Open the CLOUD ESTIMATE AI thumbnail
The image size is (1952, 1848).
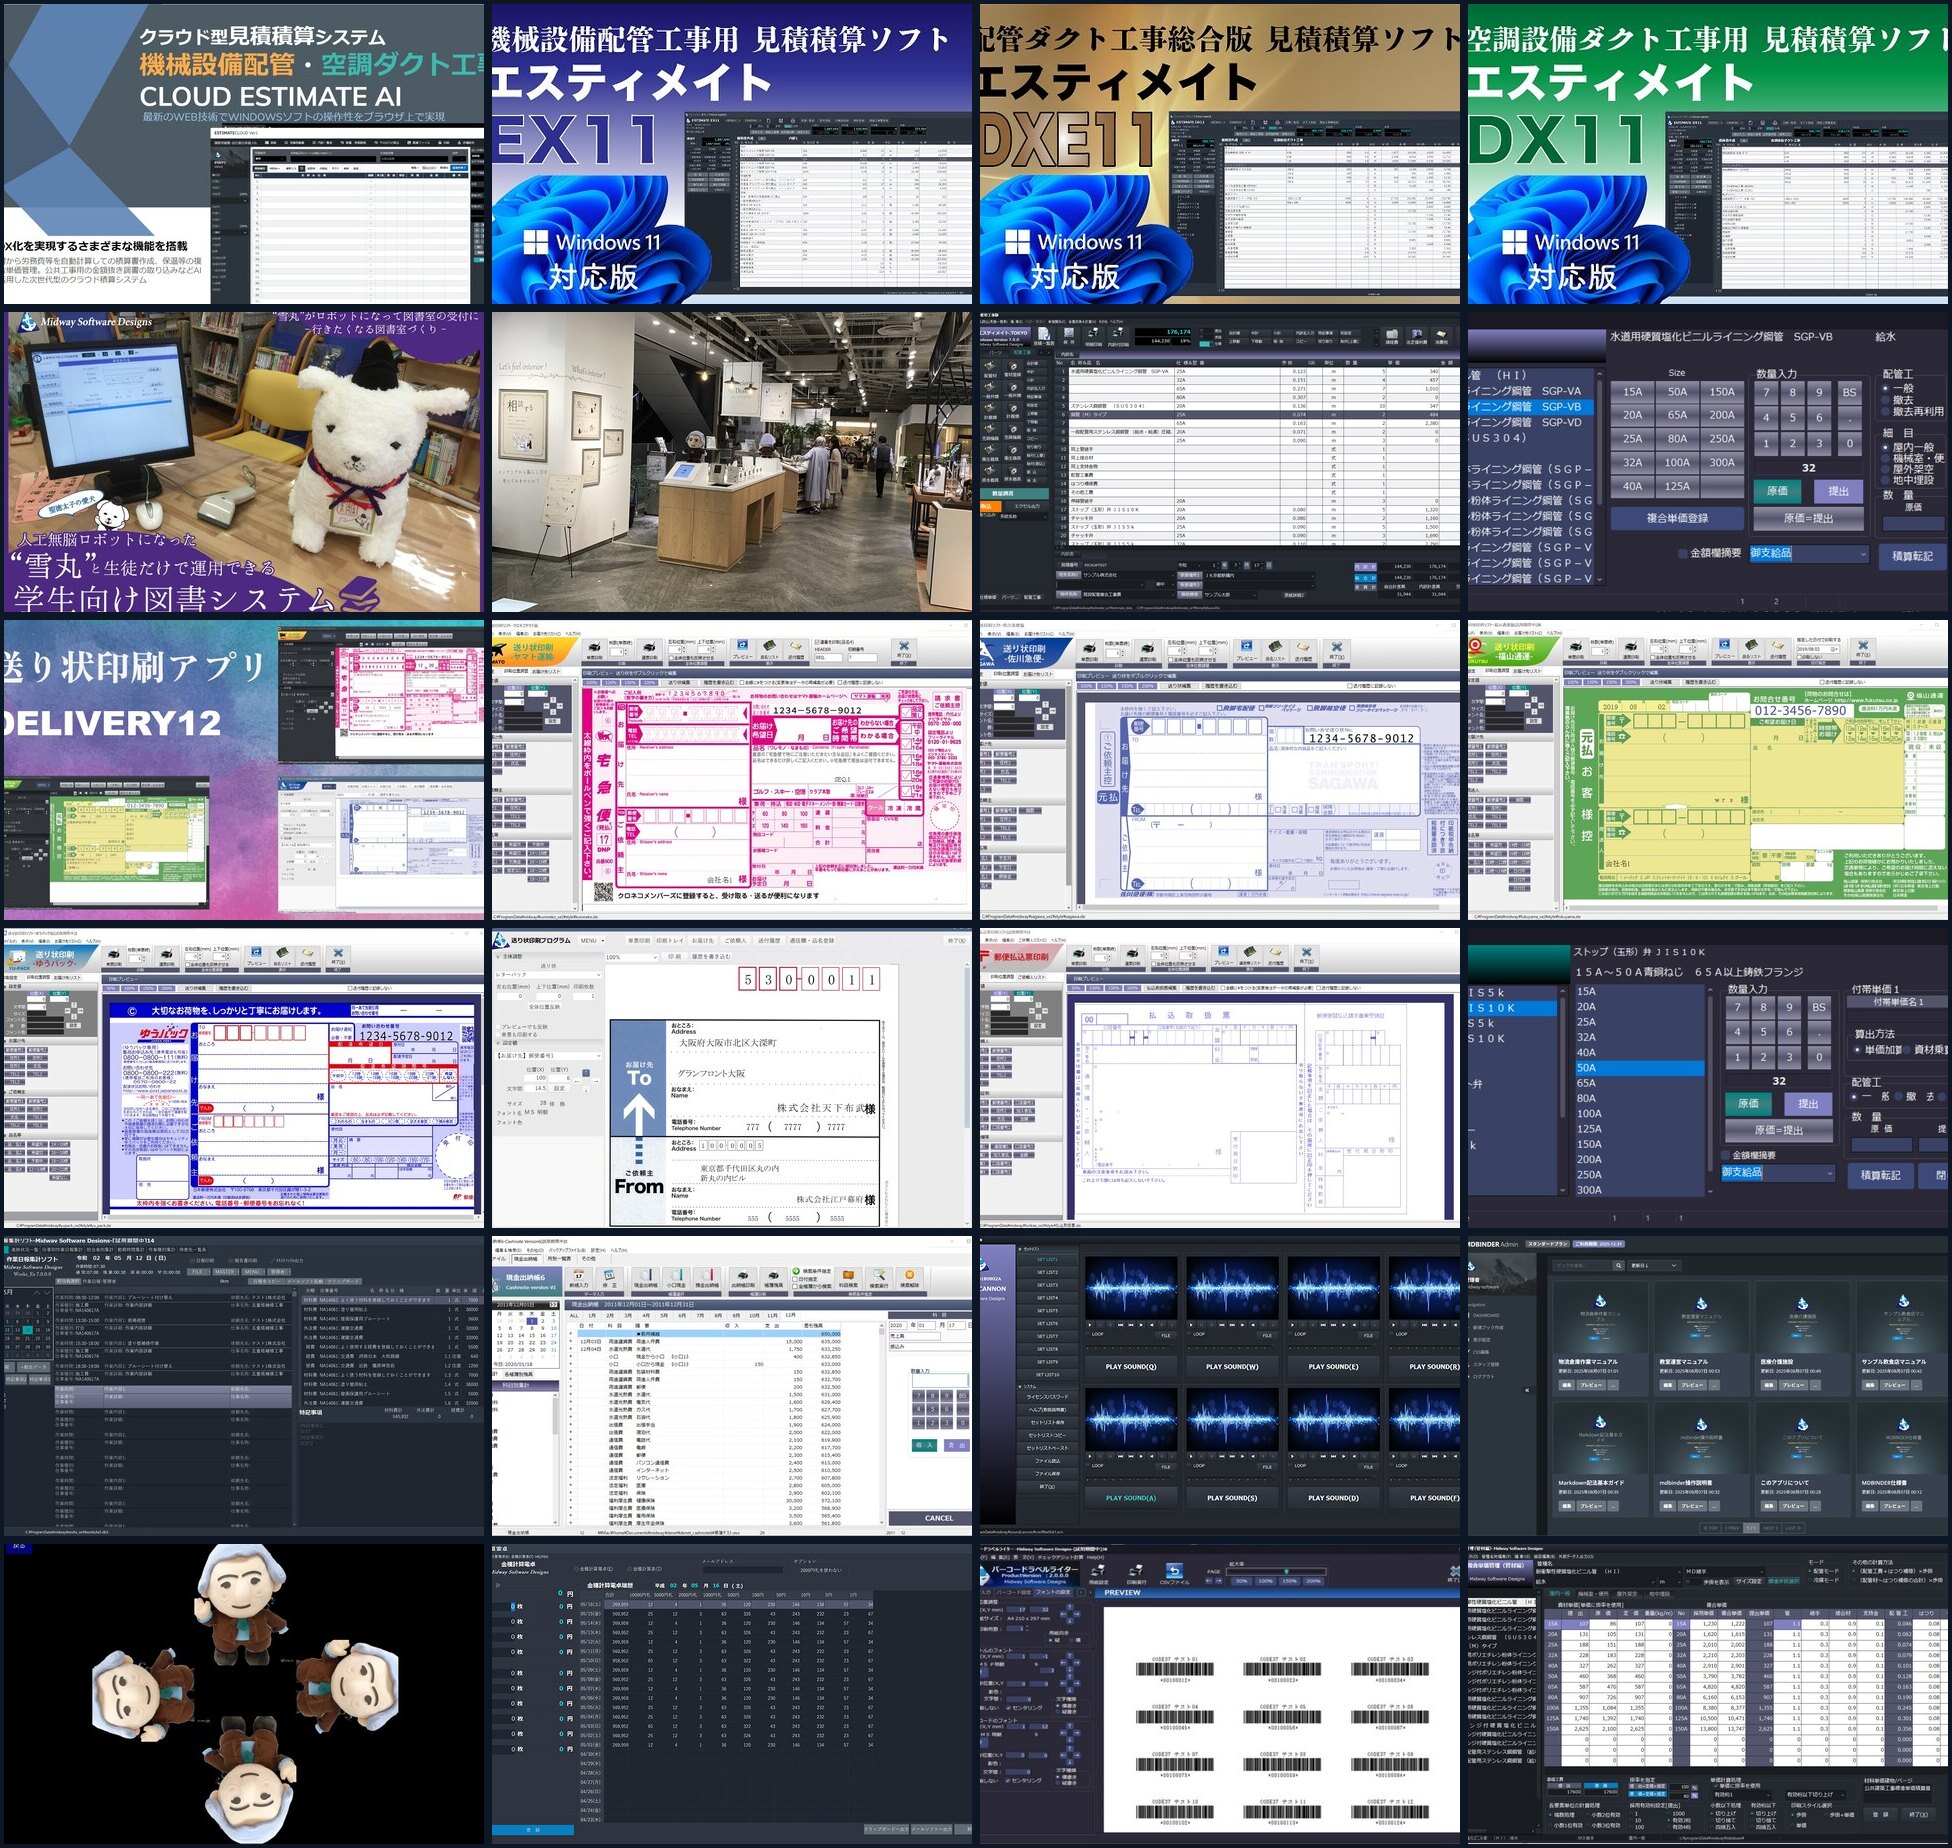point(244,154)
